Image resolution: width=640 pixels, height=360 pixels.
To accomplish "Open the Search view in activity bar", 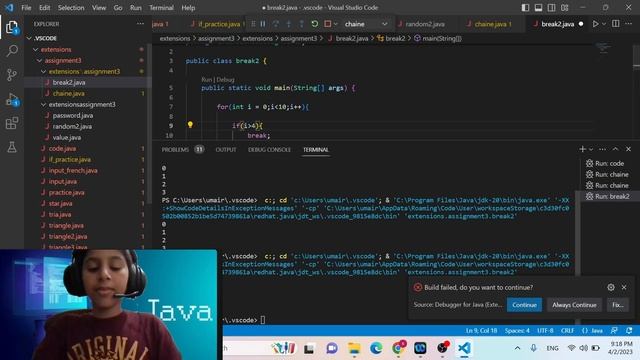I will click(12, 51).
